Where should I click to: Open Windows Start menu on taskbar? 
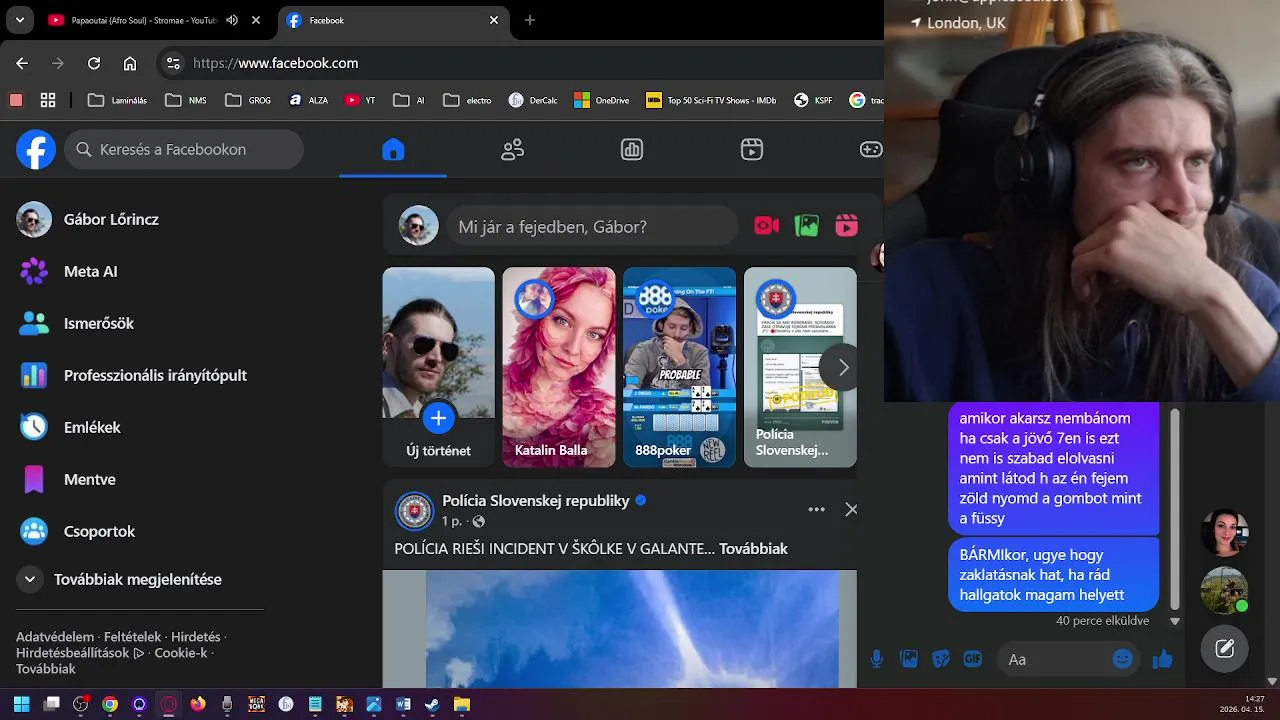pyautogui.click(x=21, y=704)
